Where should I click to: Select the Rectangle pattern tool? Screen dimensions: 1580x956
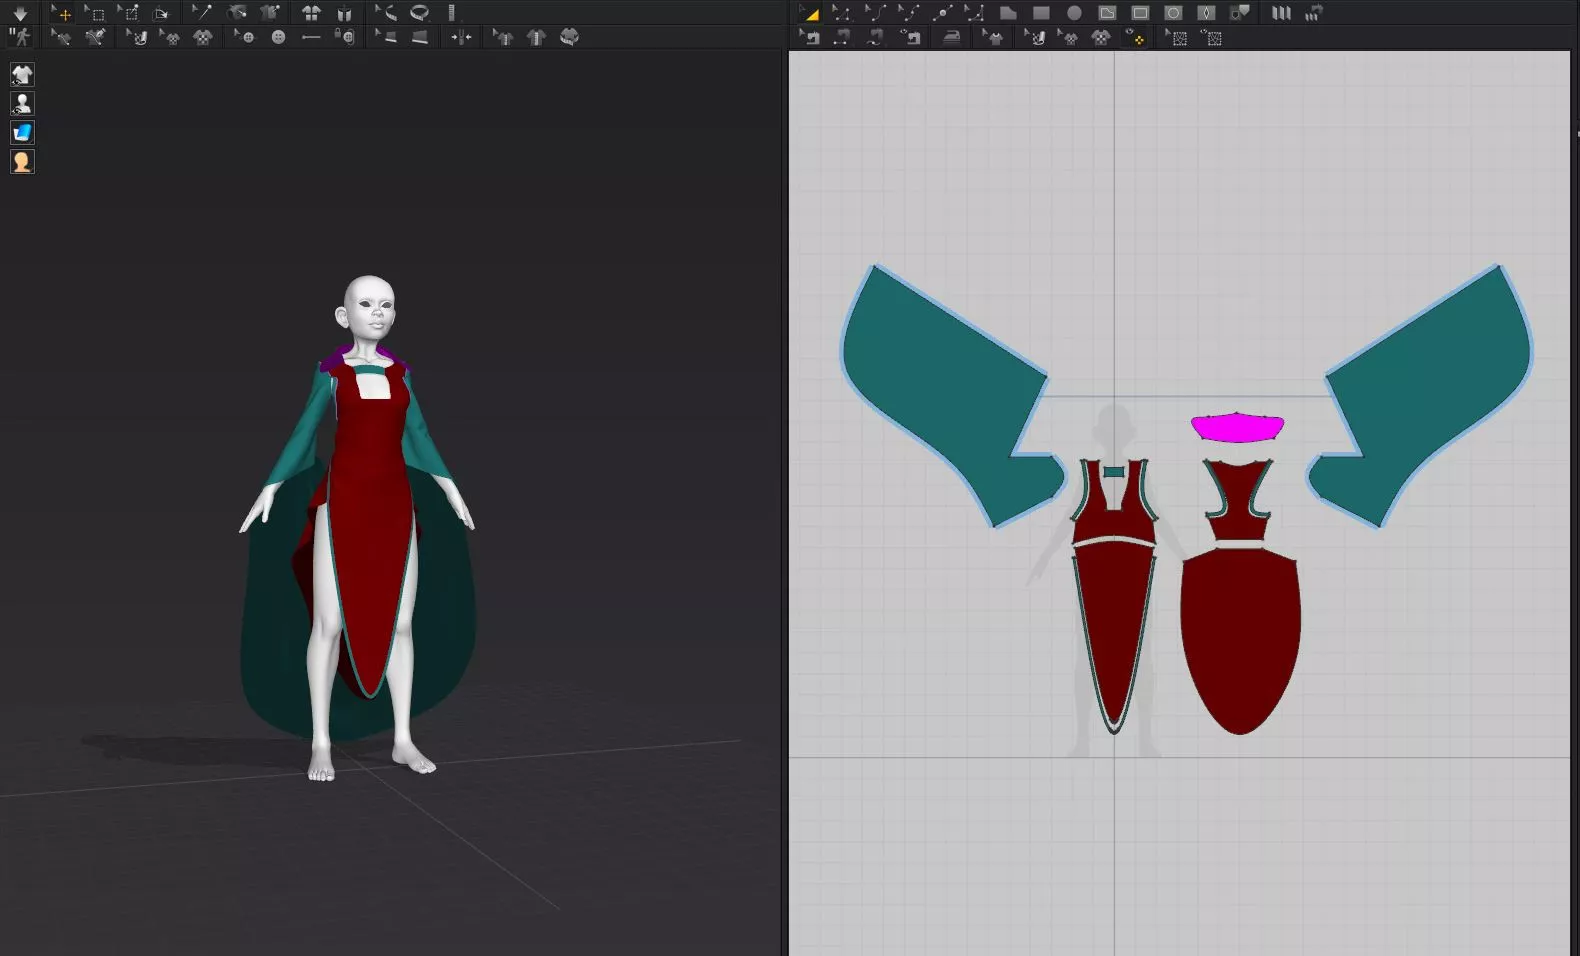click(1041, 13)
